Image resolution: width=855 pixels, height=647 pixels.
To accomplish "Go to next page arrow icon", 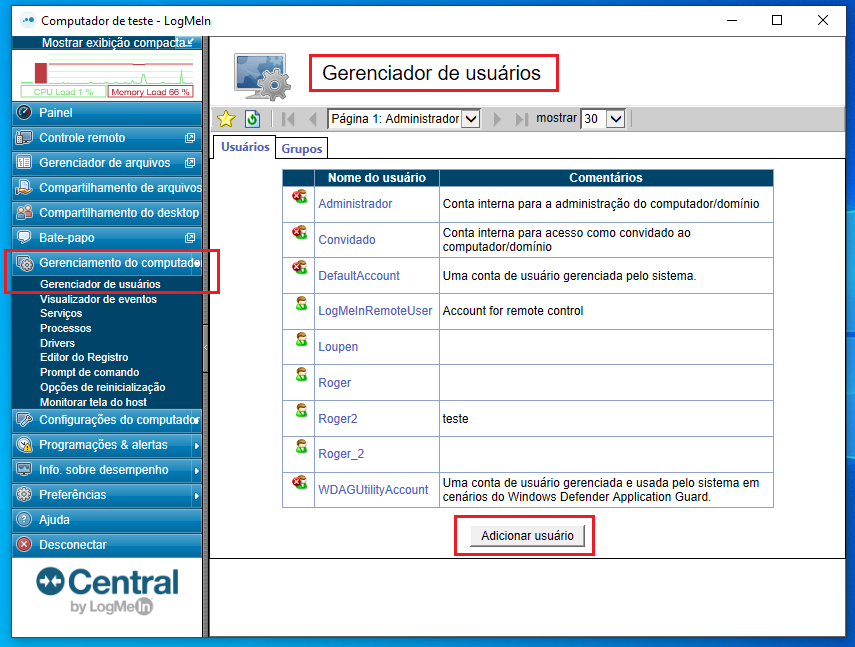I will click(x=497, y=118).
